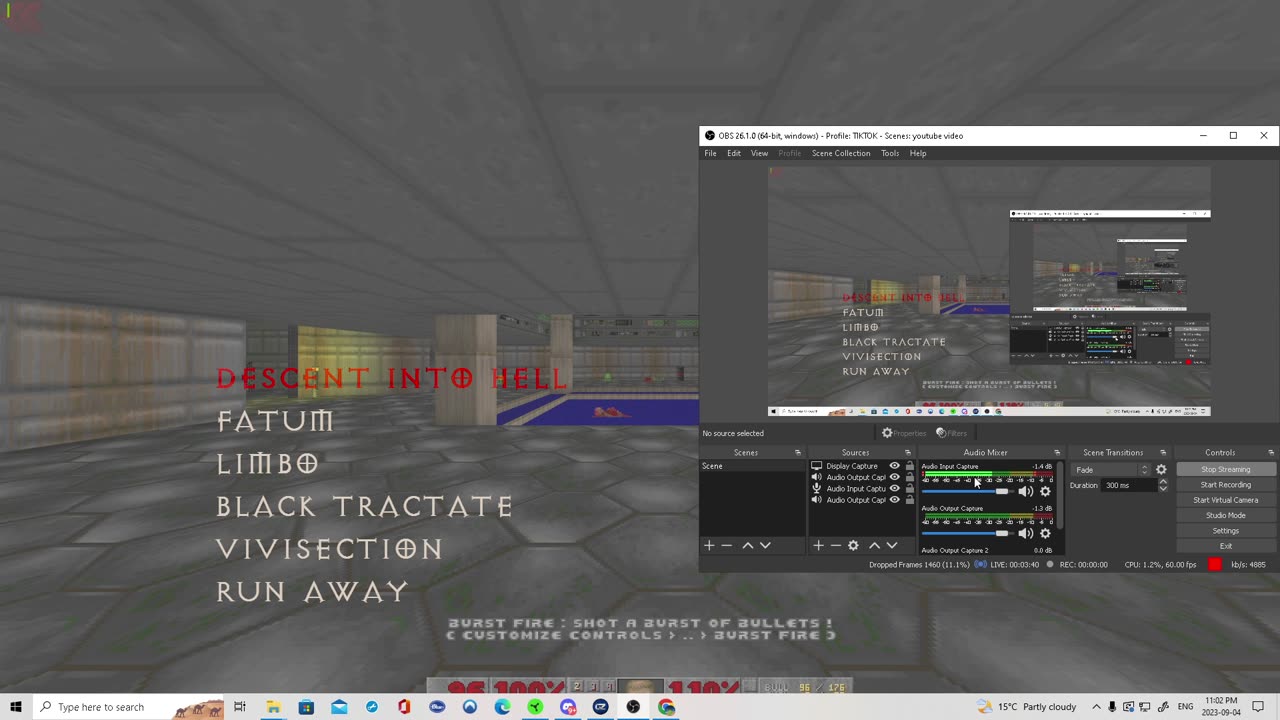This screenshot has height=720, width=1280.
Task: Expand hidden system tray icons chevron
Action: [1096, 707]
